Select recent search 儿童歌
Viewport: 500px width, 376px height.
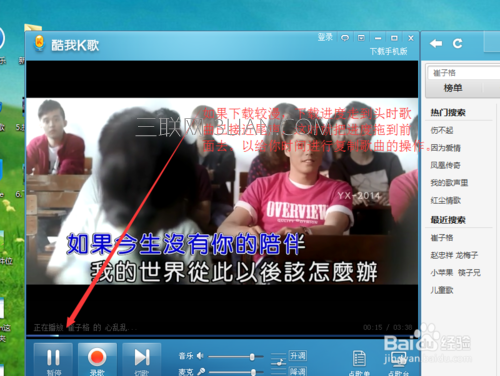click(x=442, y=290)
